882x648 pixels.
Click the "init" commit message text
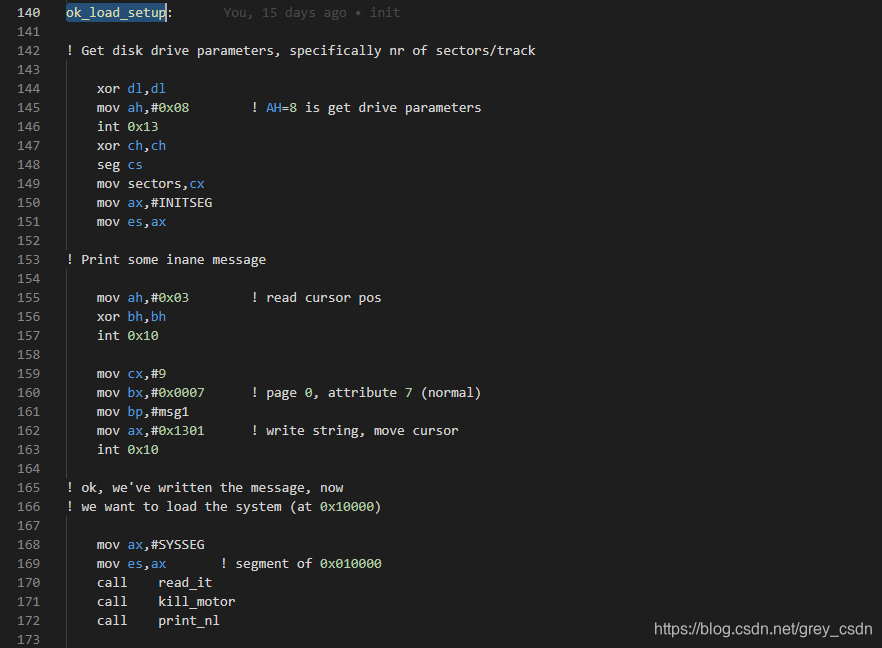point(385,12)
